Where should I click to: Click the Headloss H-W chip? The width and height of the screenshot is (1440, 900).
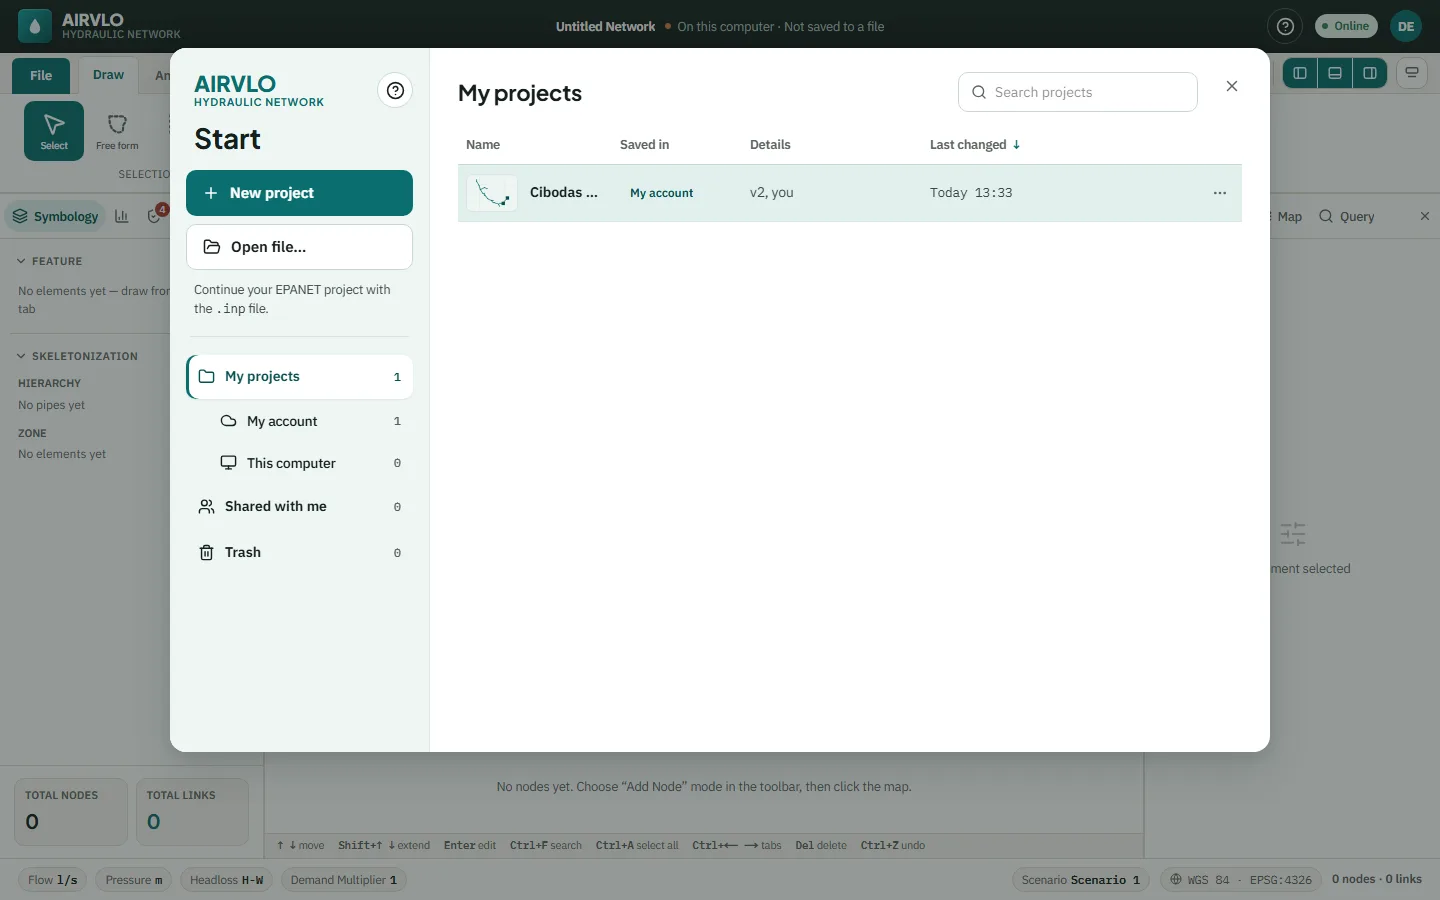coord(227,880)
